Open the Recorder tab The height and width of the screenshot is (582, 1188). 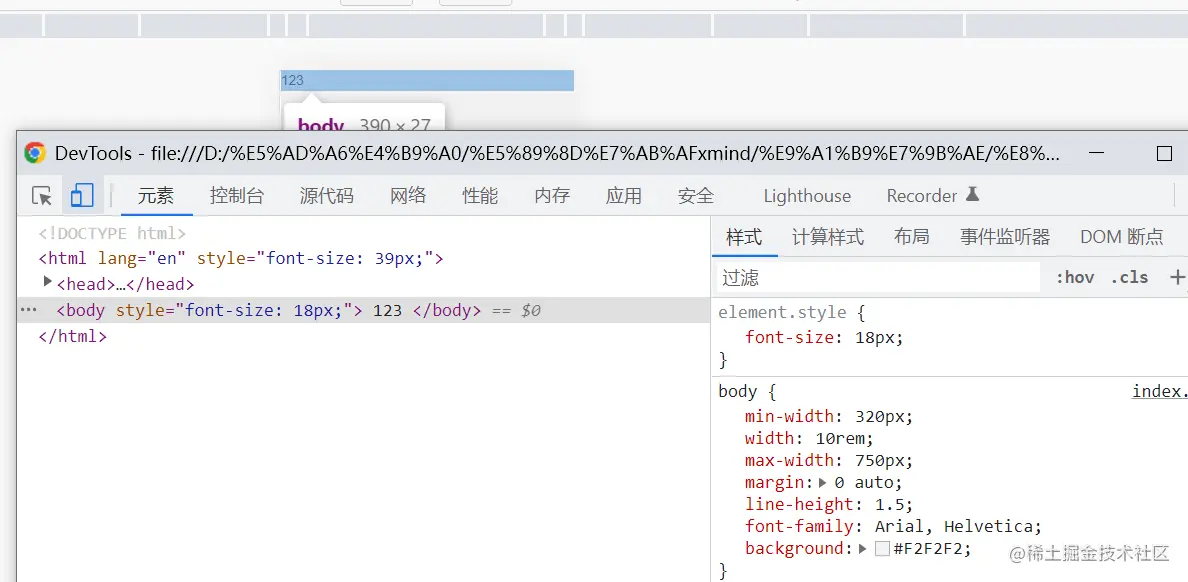(921, 196)
